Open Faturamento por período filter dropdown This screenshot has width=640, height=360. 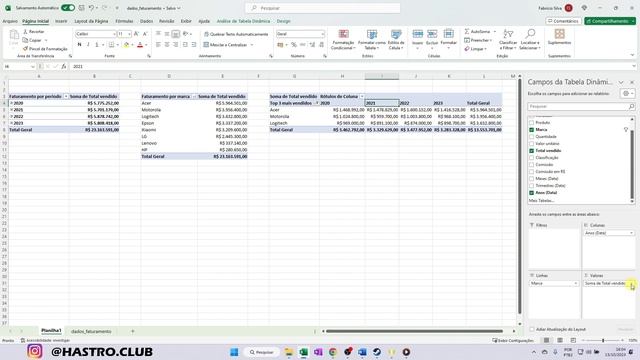66,96
